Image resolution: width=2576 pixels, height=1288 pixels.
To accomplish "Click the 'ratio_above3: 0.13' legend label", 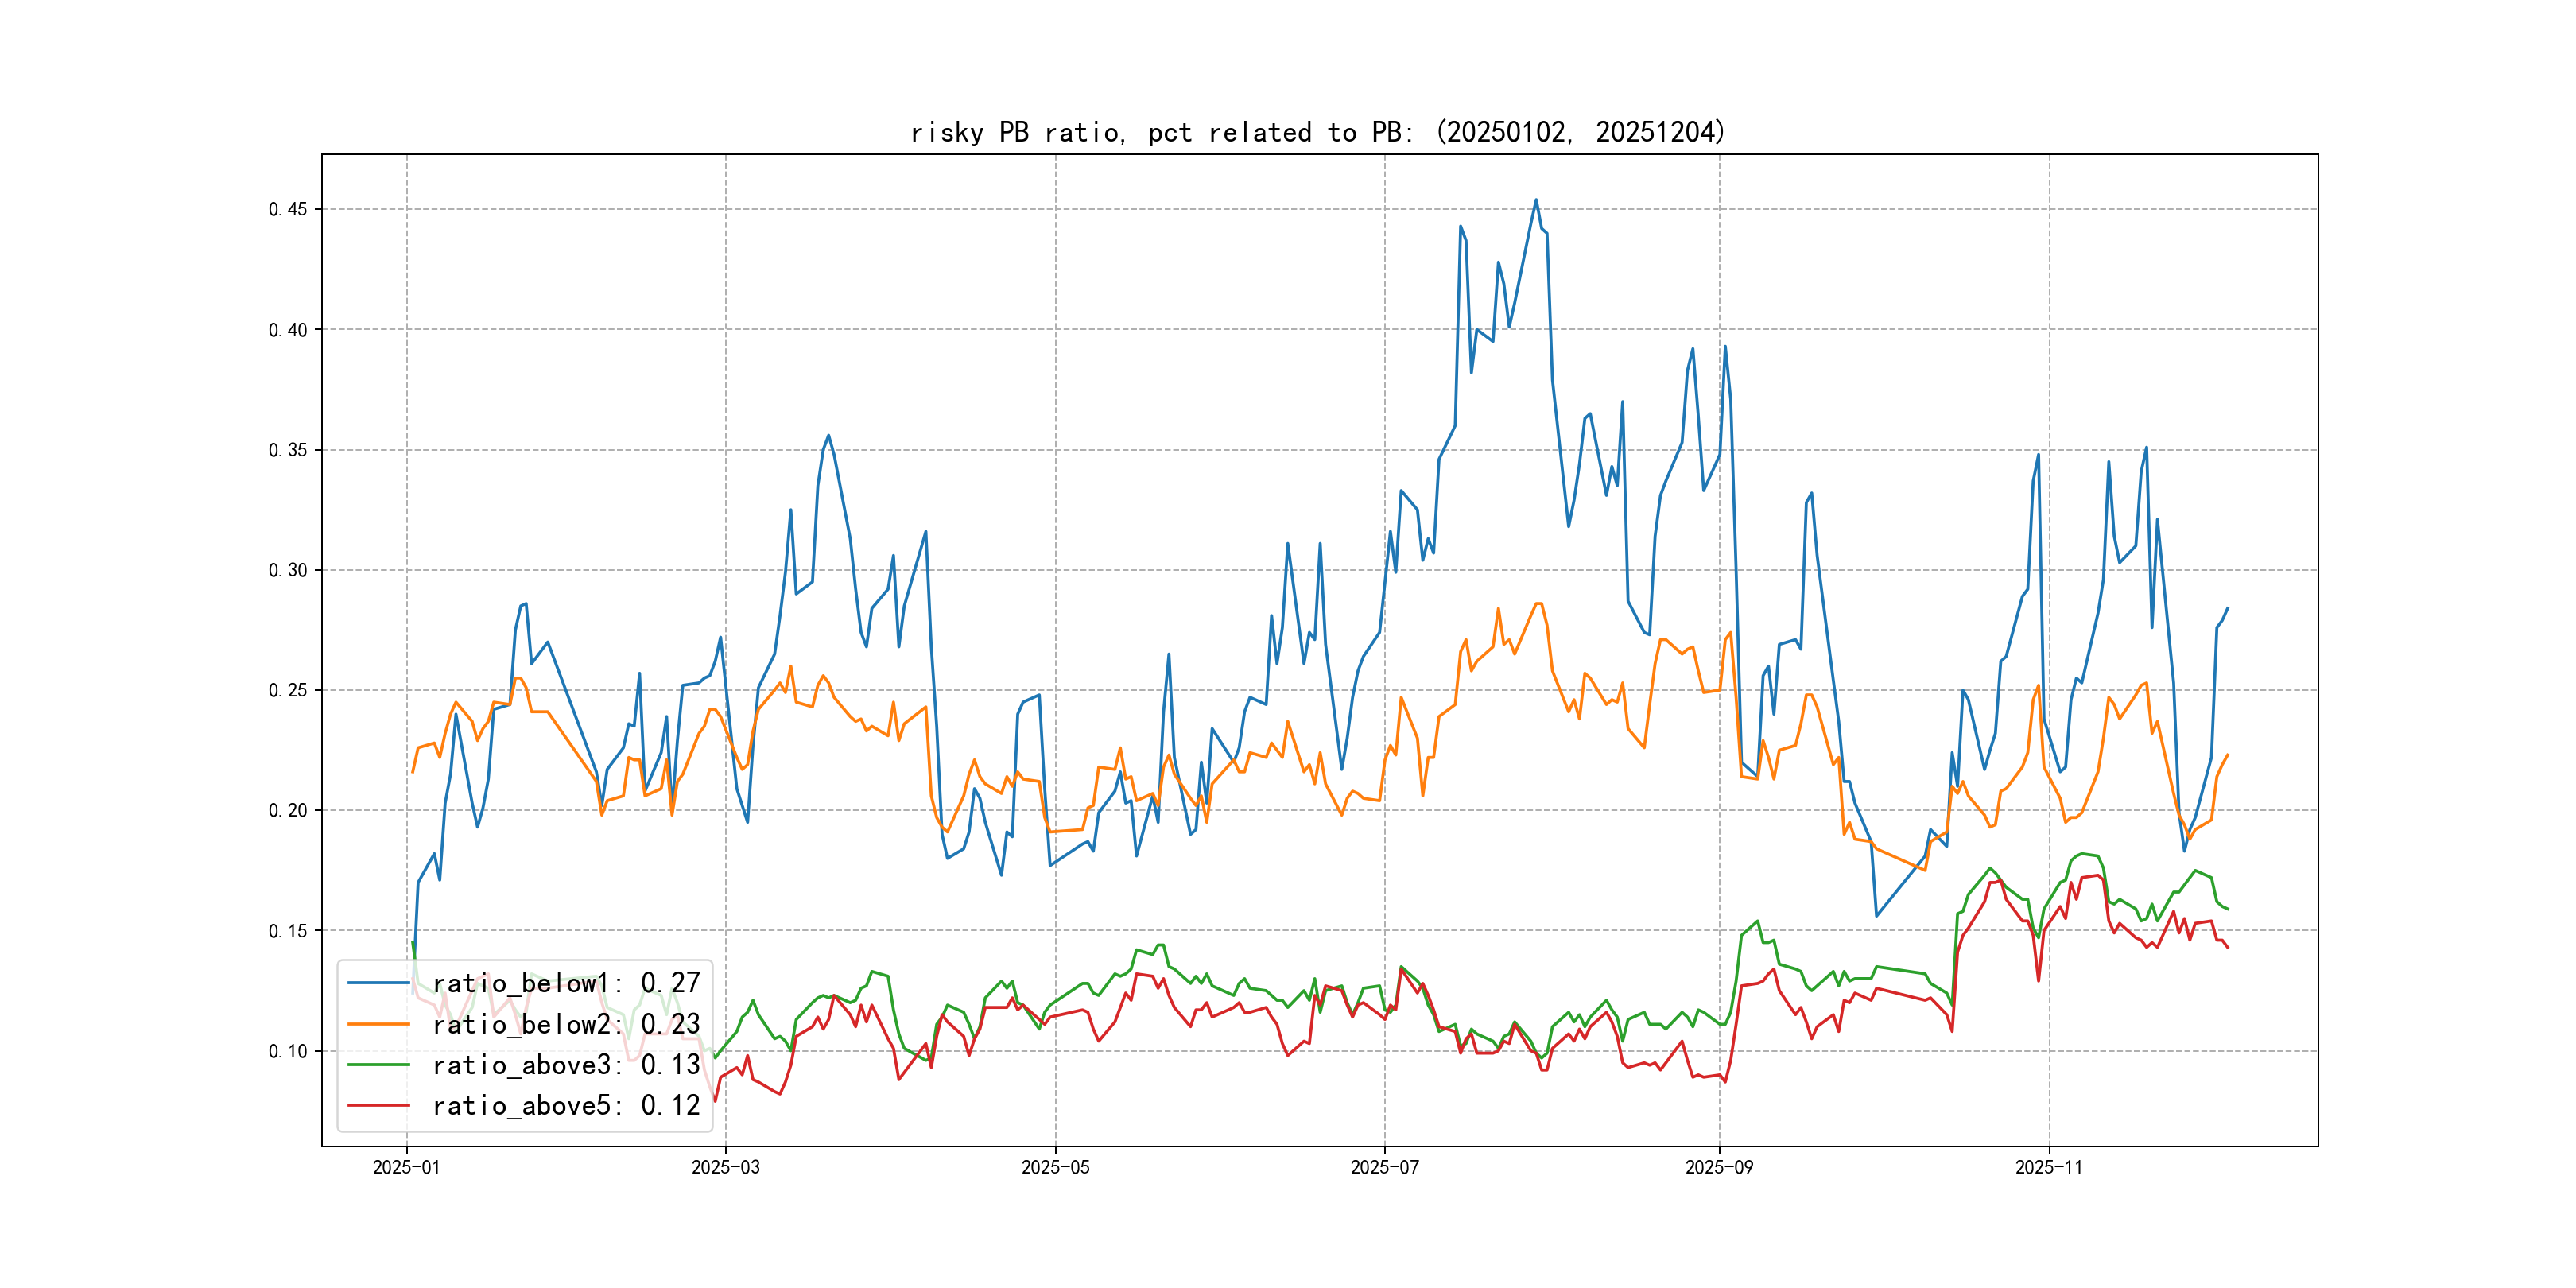I will (x=566, y=1065).
